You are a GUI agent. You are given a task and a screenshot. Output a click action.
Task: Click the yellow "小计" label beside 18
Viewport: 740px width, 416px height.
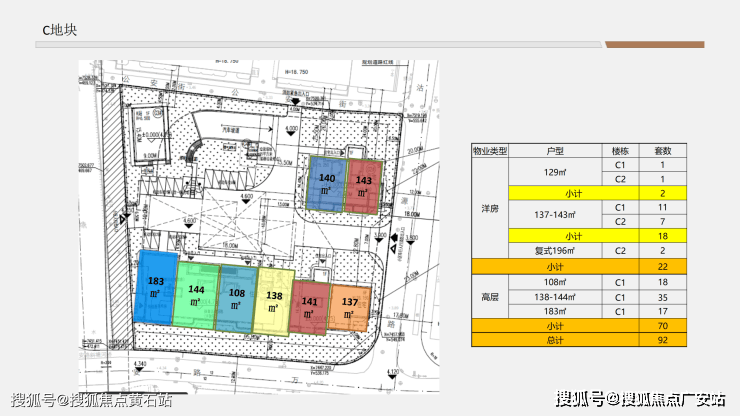click(x=574, y=236)
